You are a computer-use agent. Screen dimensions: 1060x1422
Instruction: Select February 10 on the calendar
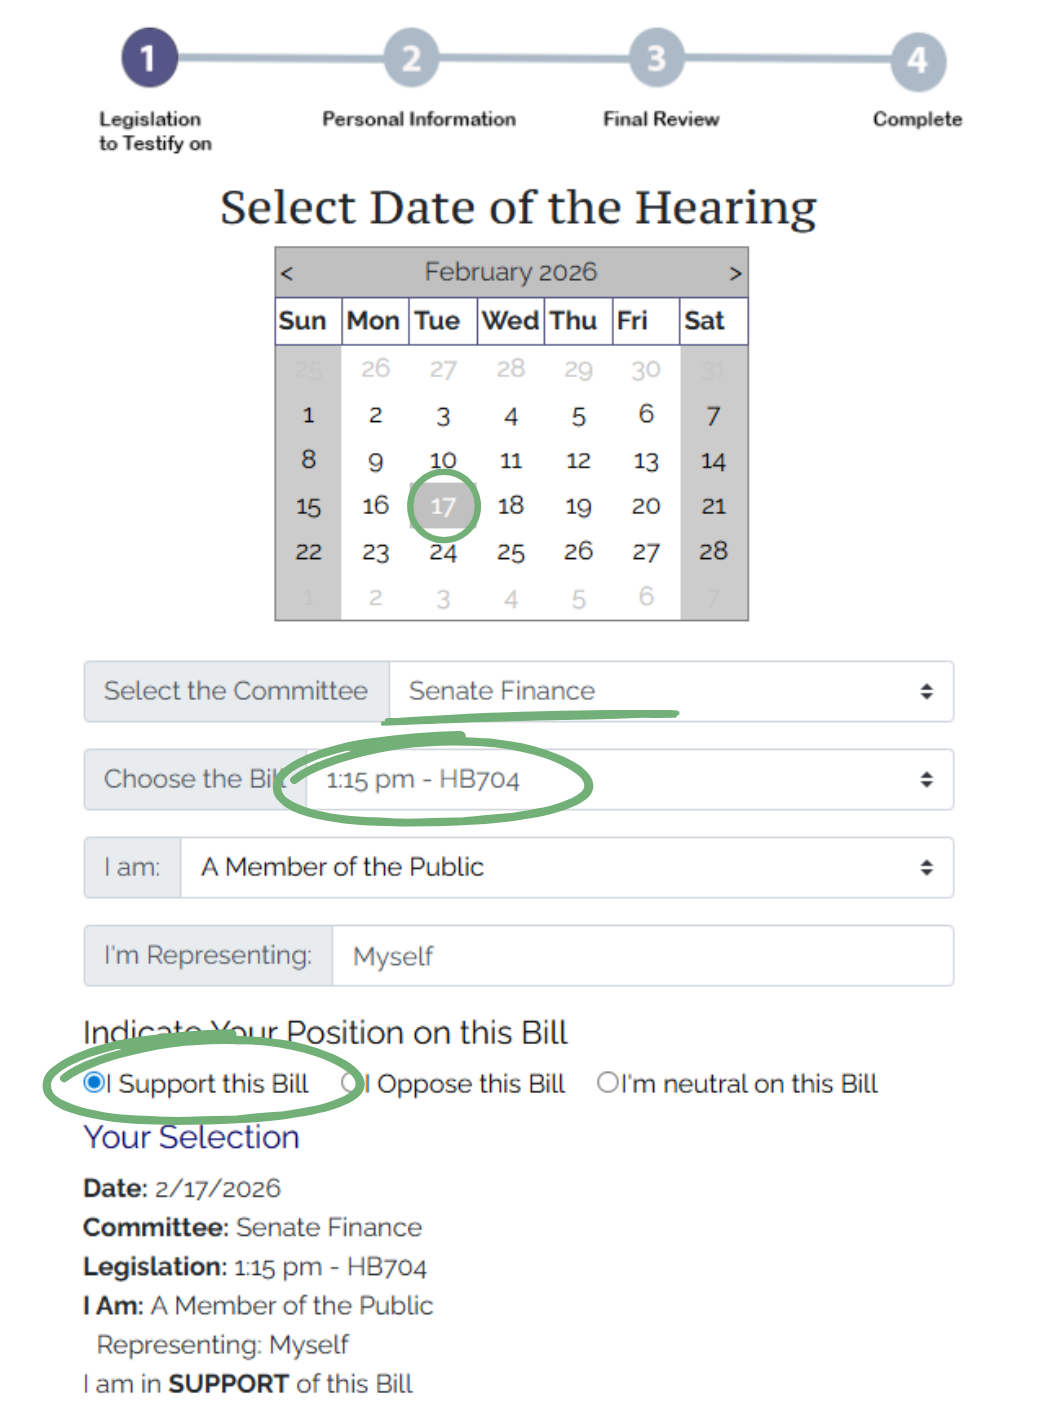pyautogui.click(x=443, y=461)
